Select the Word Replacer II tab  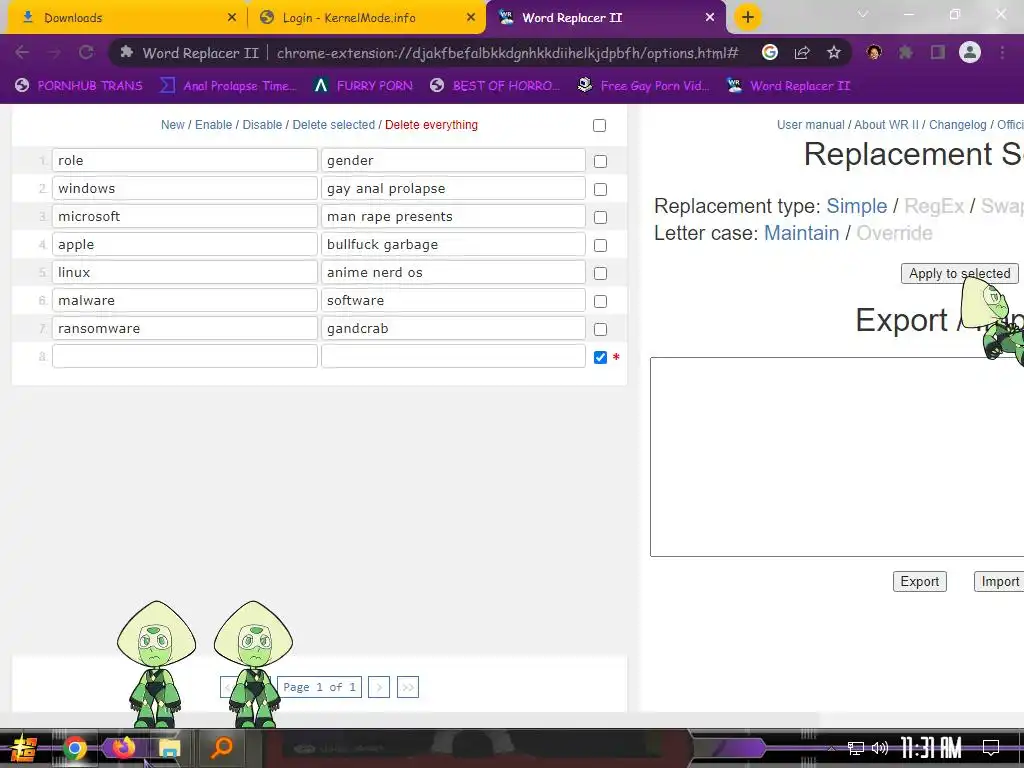pos(605,18)
